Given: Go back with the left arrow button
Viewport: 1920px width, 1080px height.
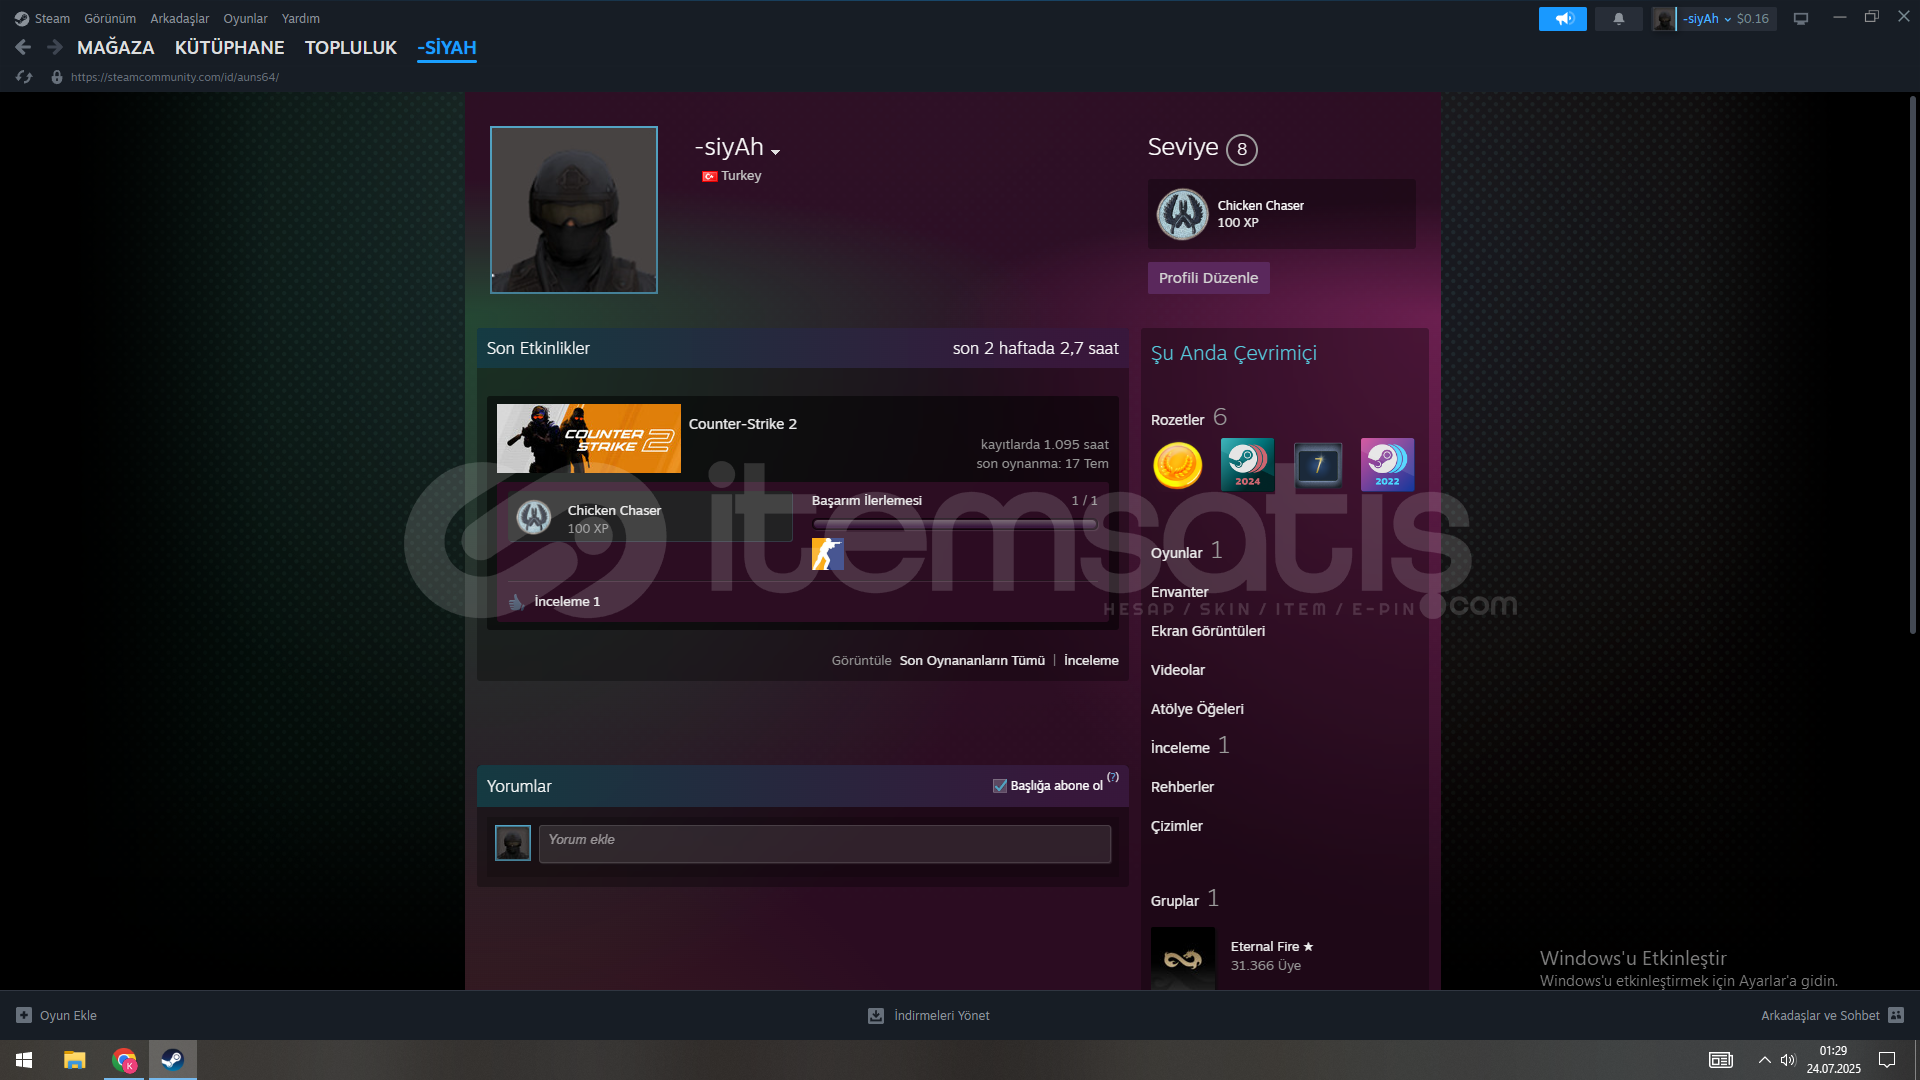Looking at the screenshot, I should point(23,47).
